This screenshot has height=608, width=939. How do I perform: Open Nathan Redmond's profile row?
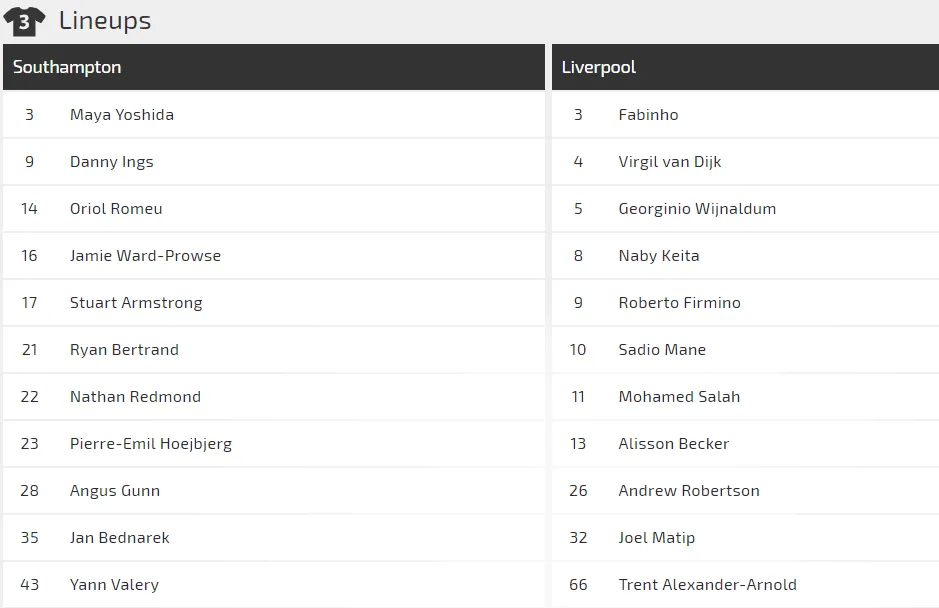click(135, 397)
